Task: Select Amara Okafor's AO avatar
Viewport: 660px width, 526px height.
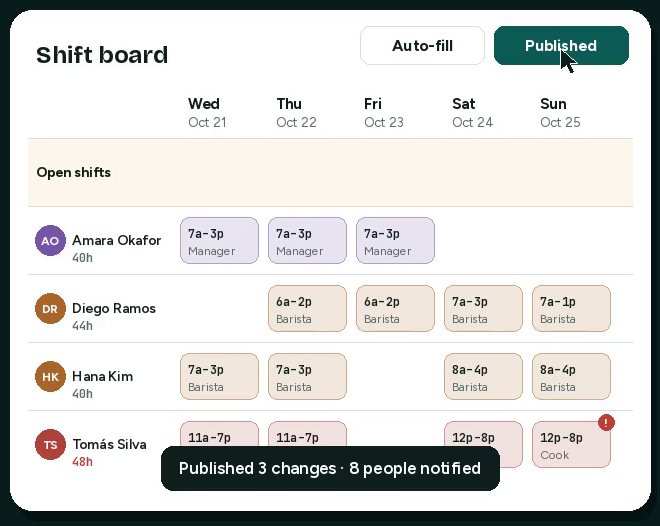Action: [x=50, y=241]
